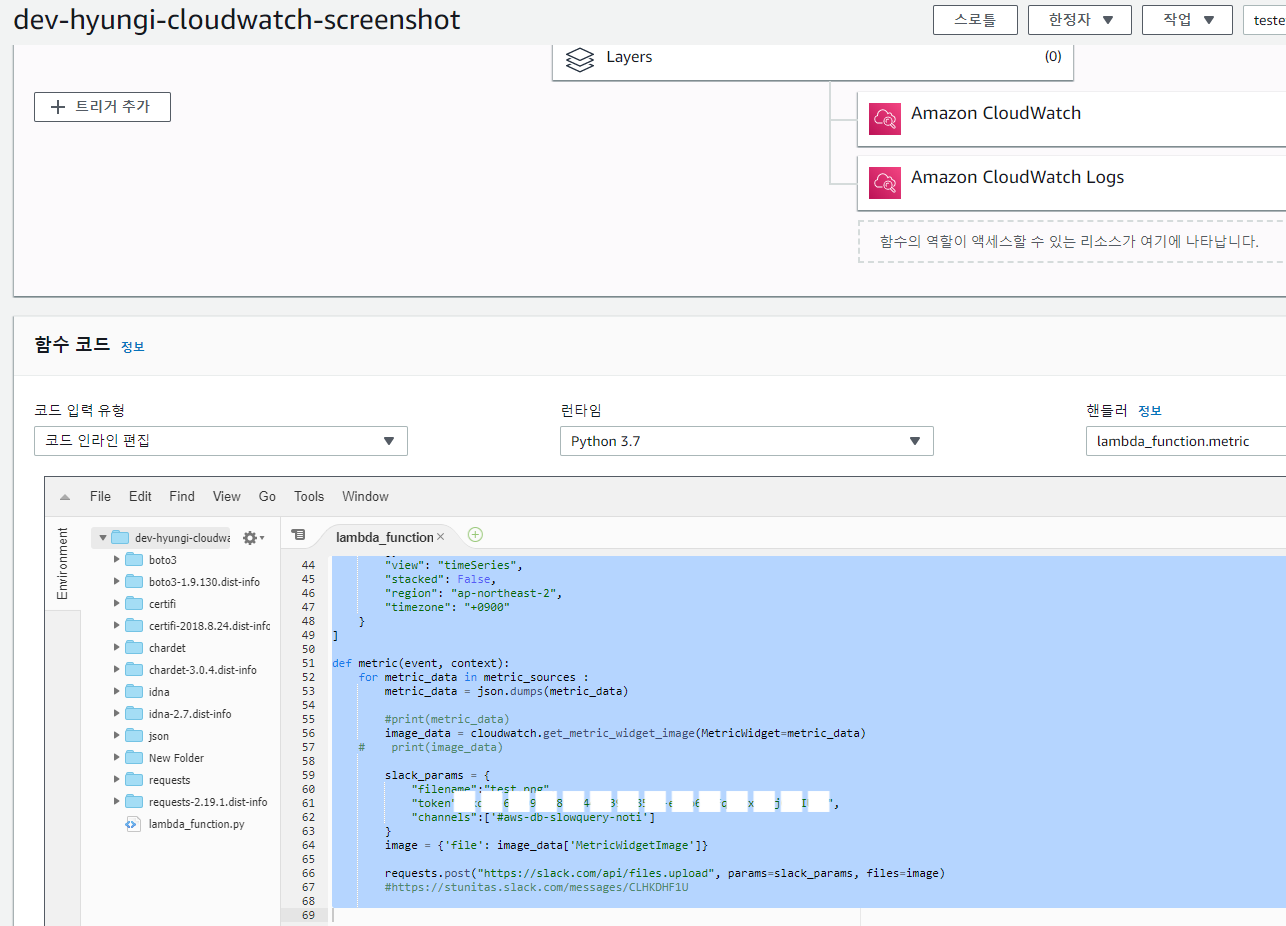
Task: Click the Amazon CloudWatch service icon
Action: pos(884,119)
